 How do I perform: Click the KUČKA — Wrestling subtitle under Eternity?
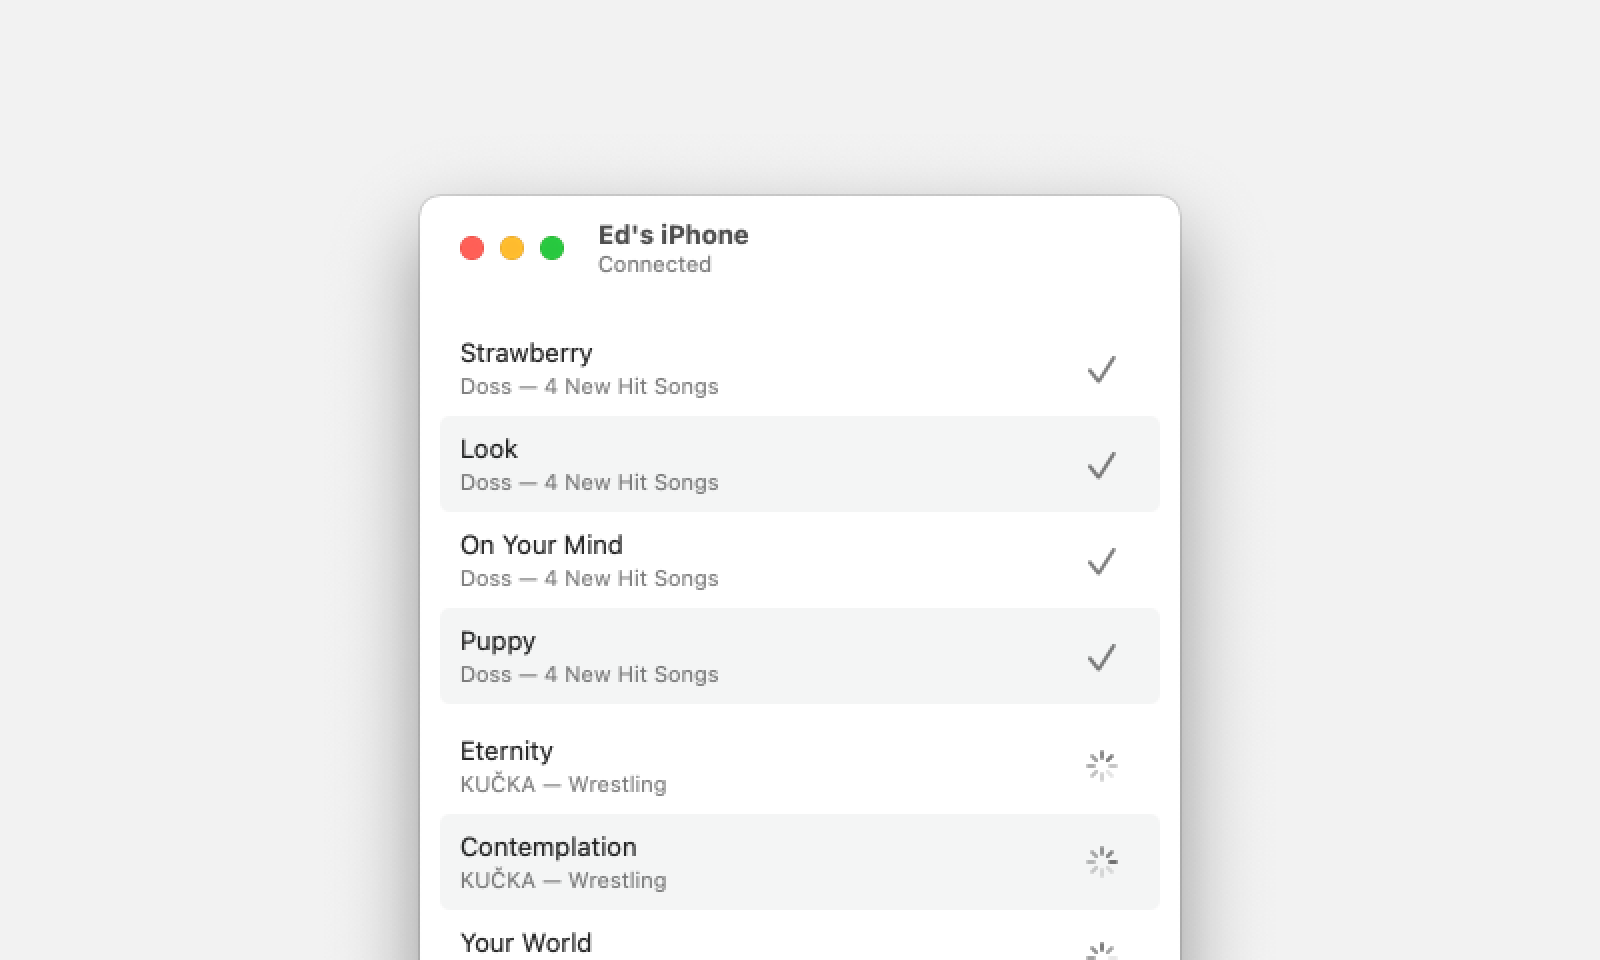point(563,784)
